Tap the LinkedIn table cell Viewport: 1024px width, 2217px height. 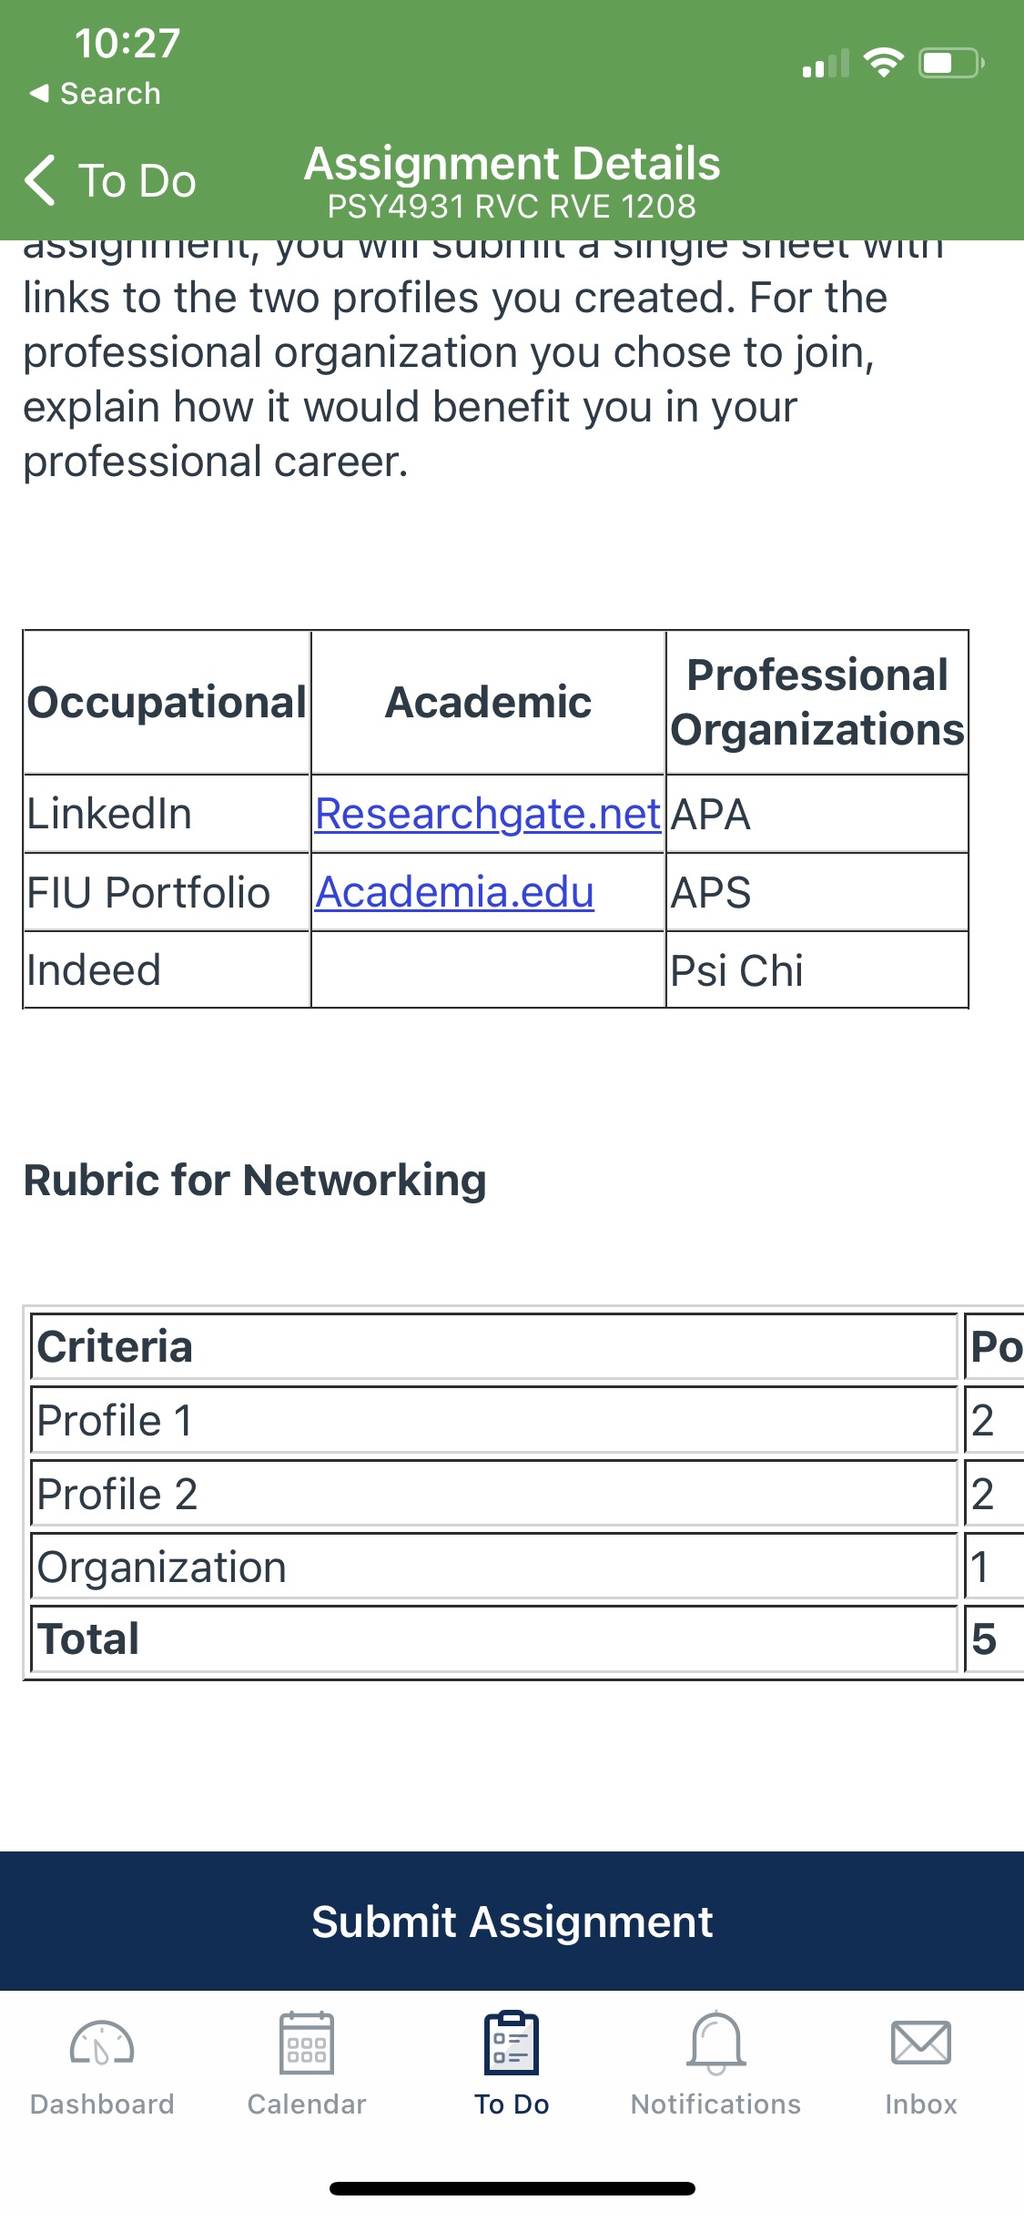pos(167,813)
